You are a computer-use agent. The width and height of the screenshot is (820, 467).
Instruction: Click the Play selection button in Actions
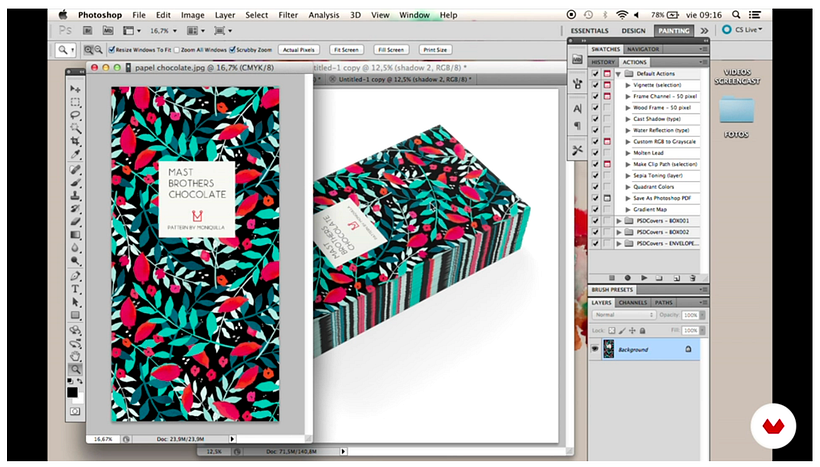[644, 278]
